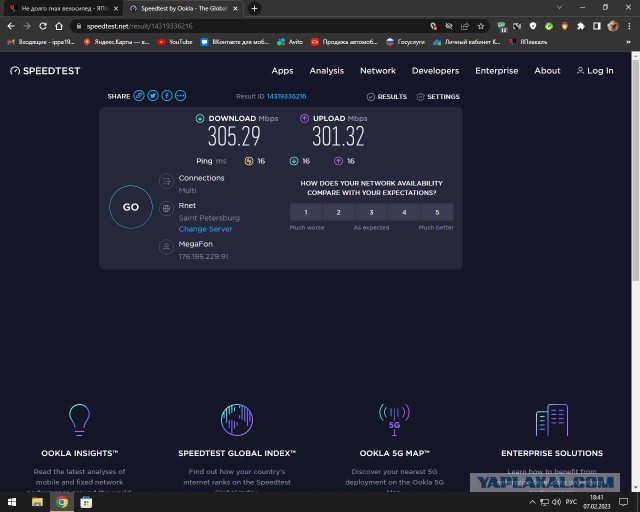Click the browser forward arrow
Image resolution: width=640 pixels, height=512 pixels.
[x=27, y=26]
